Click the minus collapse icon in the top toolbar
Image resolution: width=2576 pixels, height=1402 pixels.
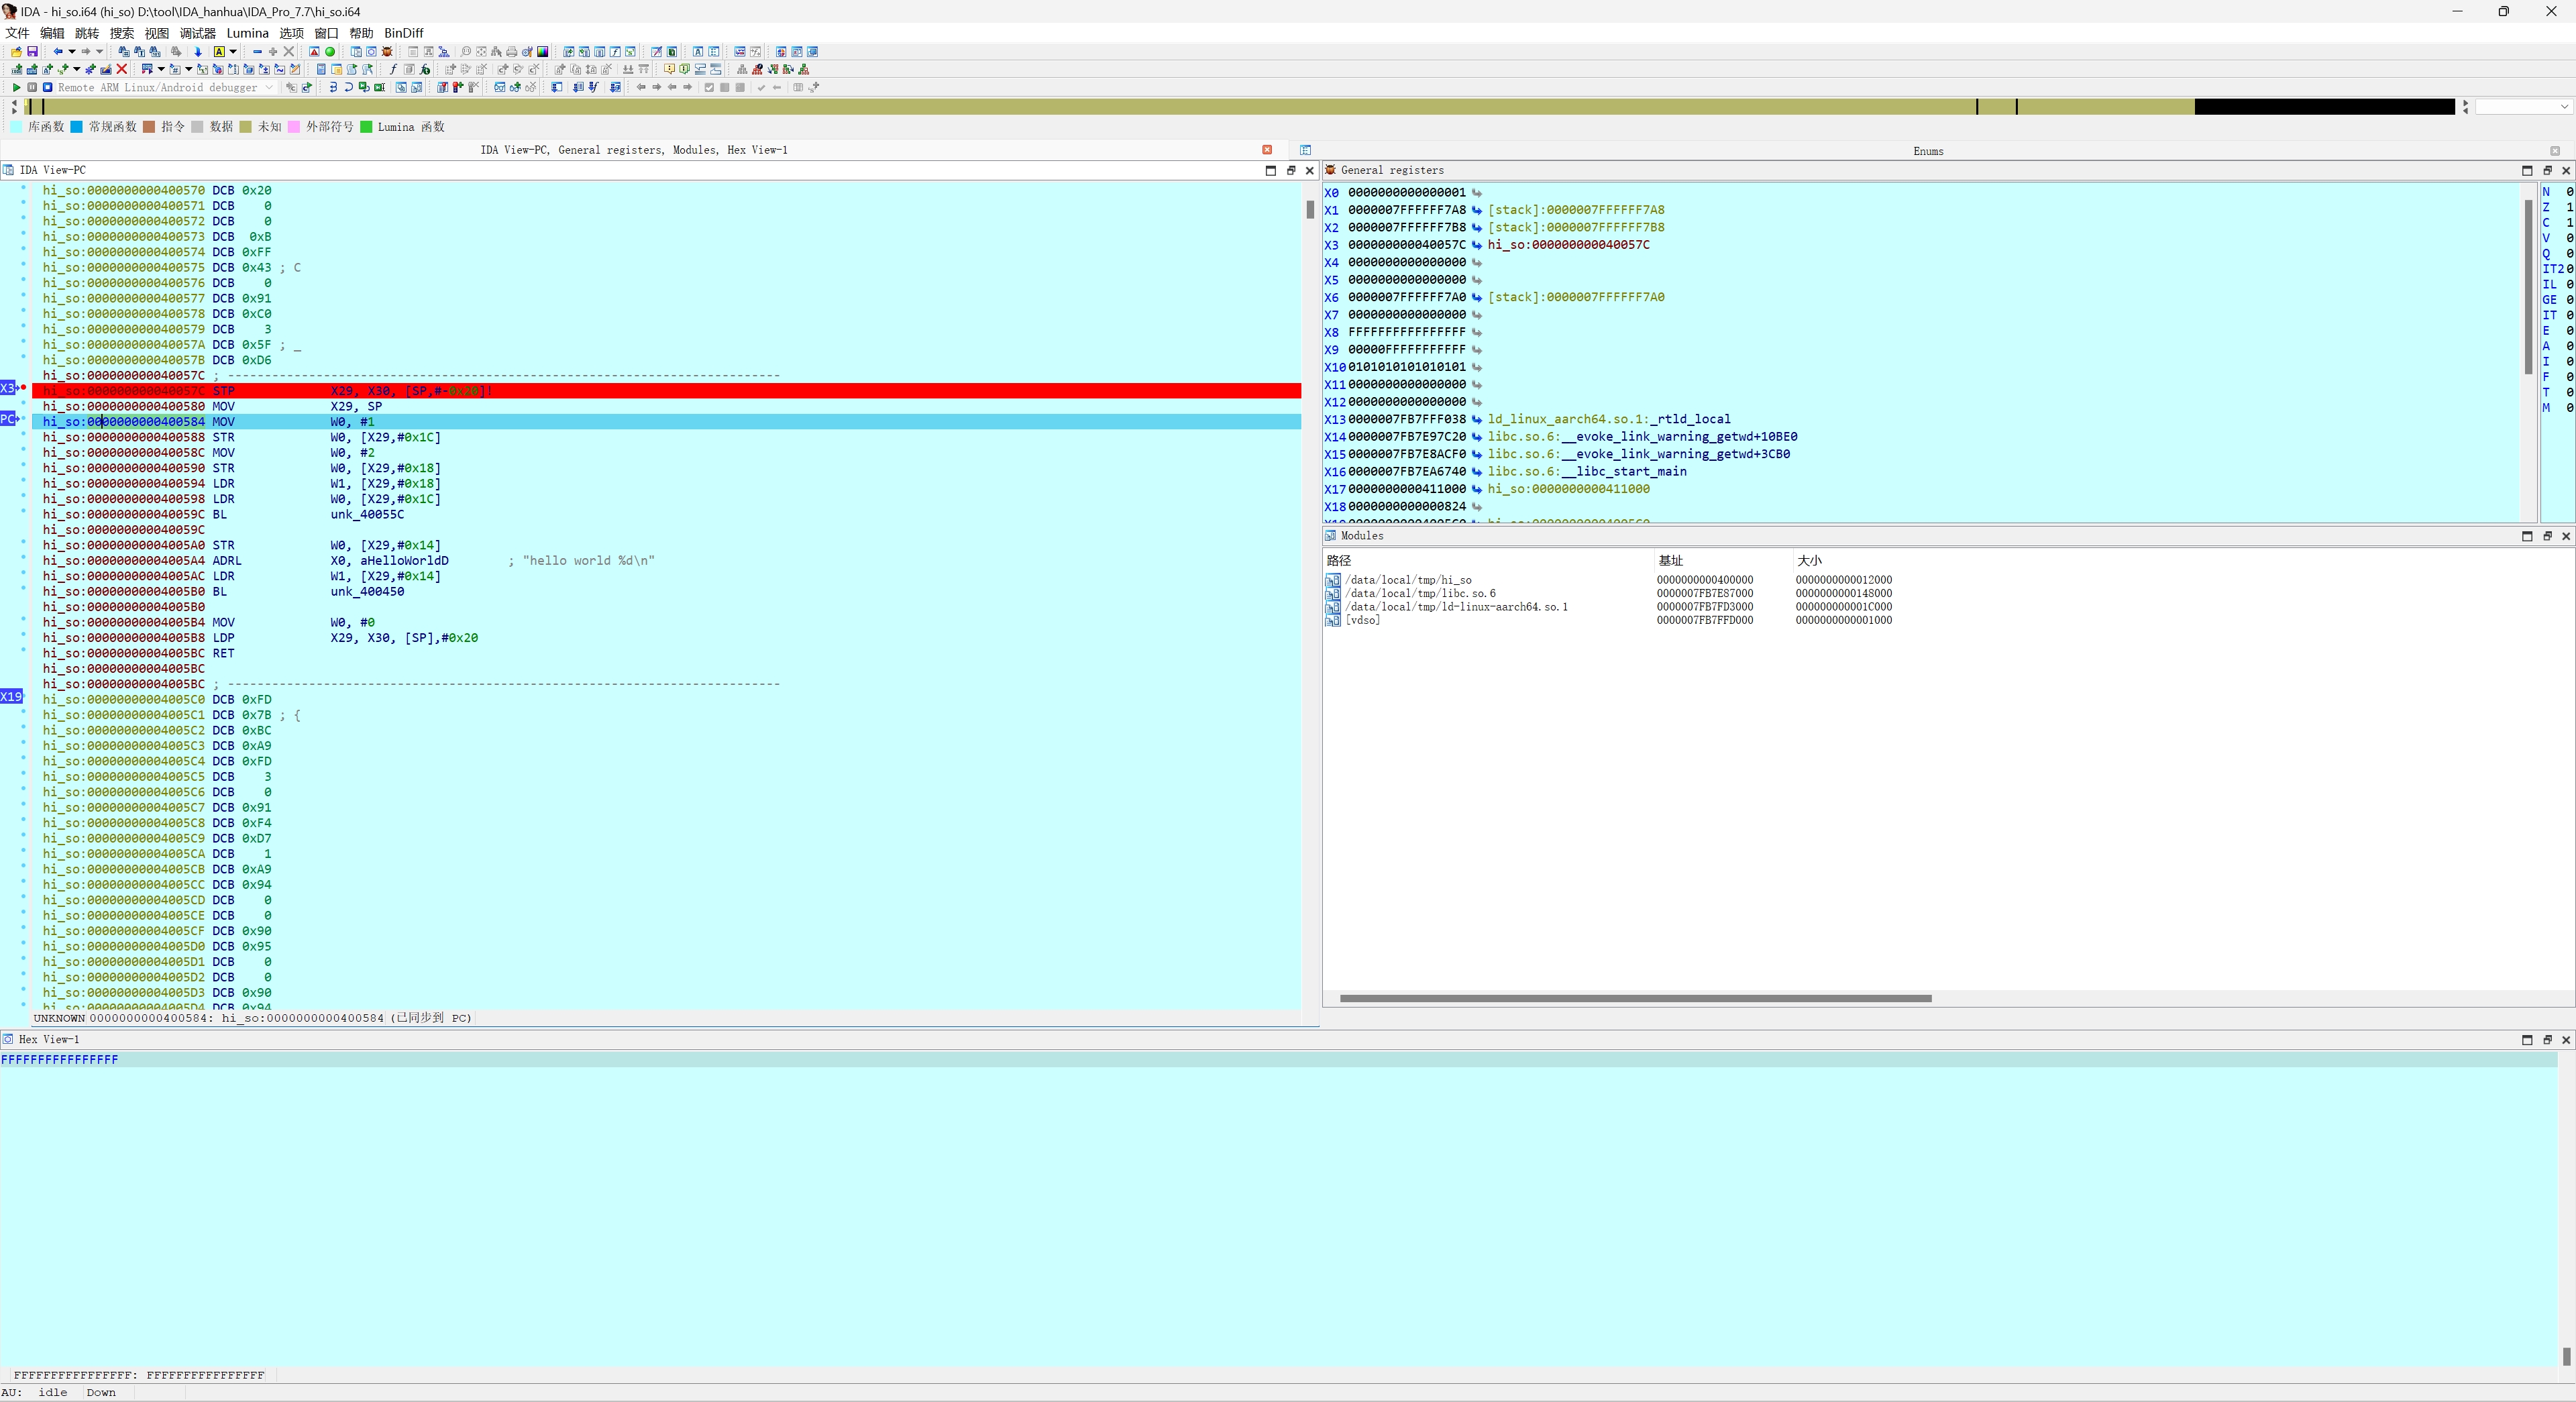257,52
